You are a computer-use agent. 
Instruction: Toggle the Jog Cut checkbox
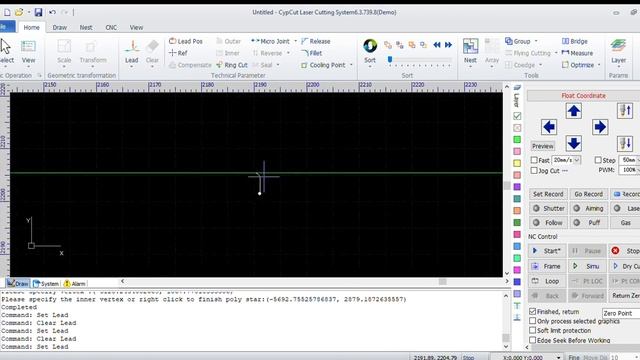[x=534, y=171]
